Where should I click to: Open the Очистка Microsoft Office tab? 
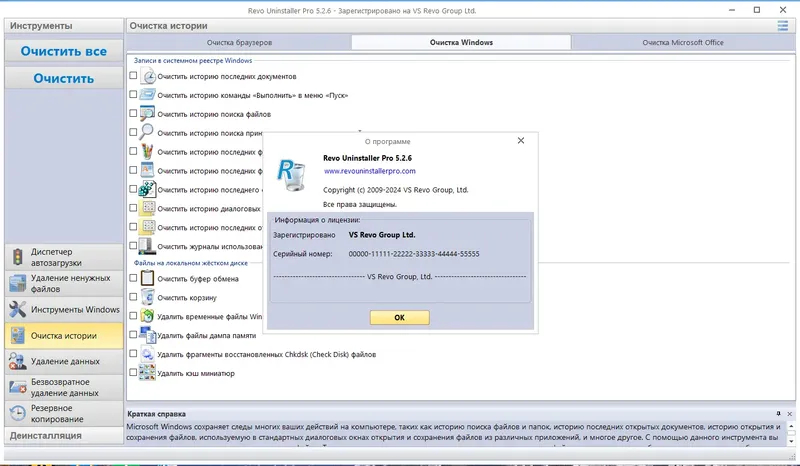[683, 42]
